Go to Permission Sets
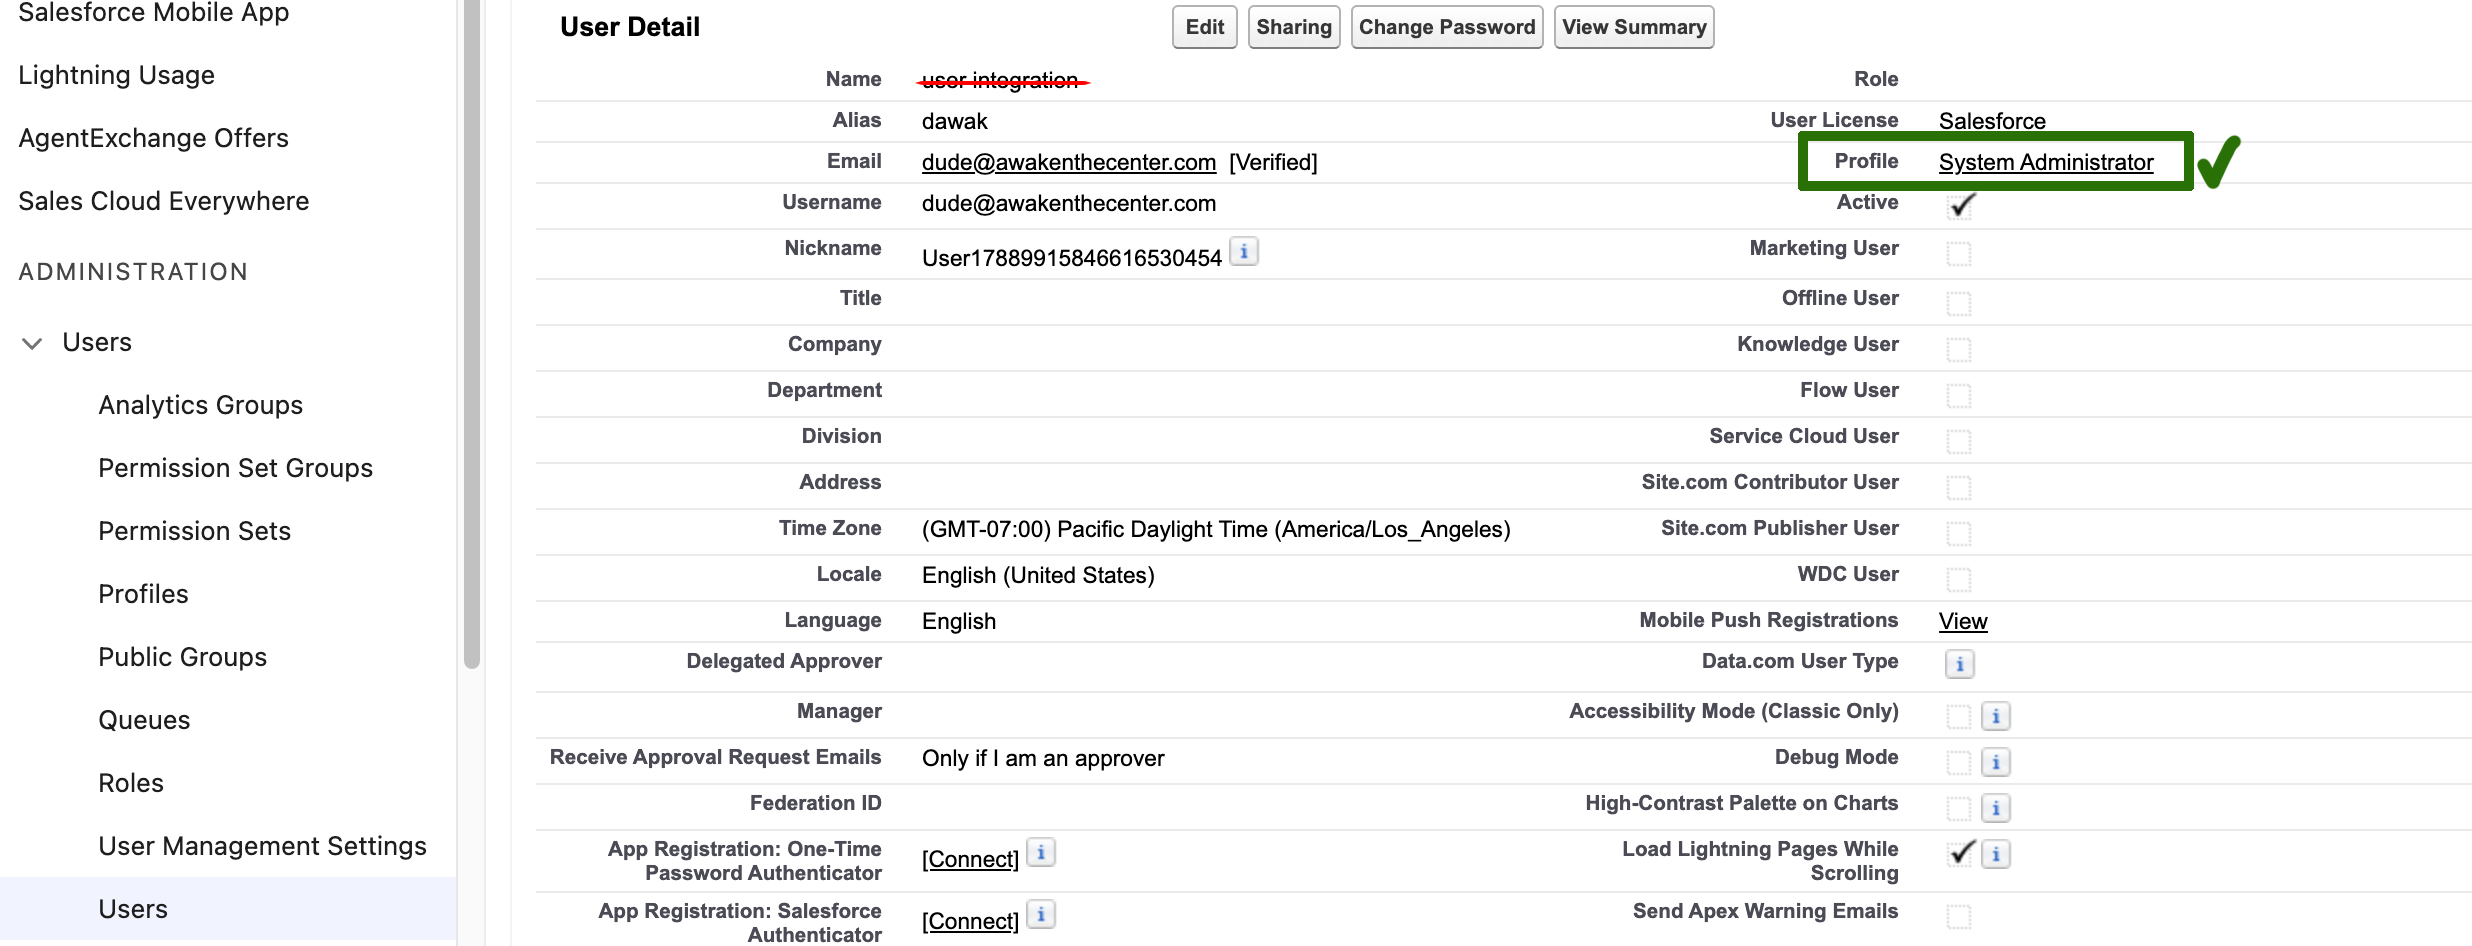Screen dimensions: 2472x946 click(194, 531)
